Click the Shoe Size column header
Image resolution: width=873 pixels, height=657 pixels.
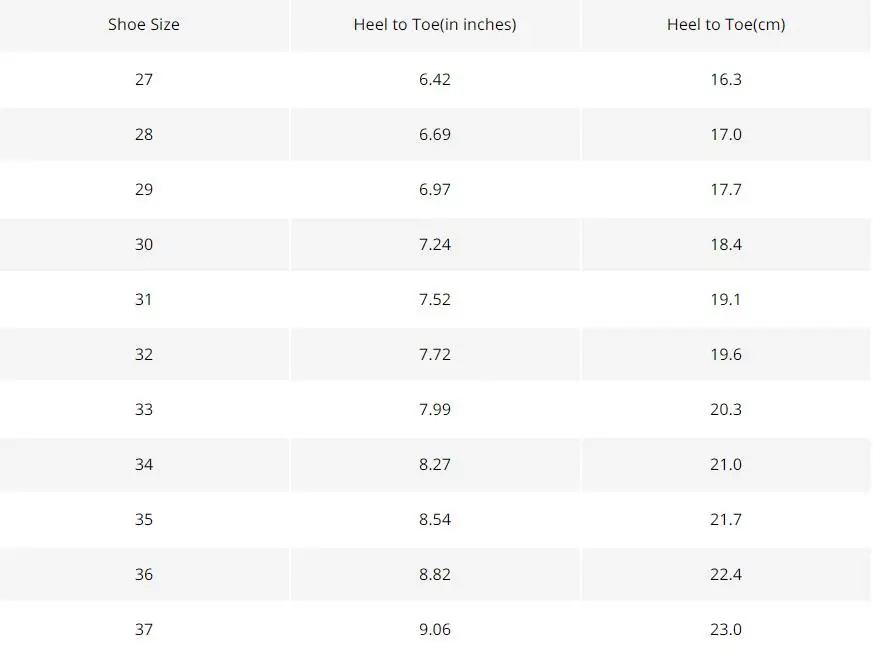pos(144,24)
